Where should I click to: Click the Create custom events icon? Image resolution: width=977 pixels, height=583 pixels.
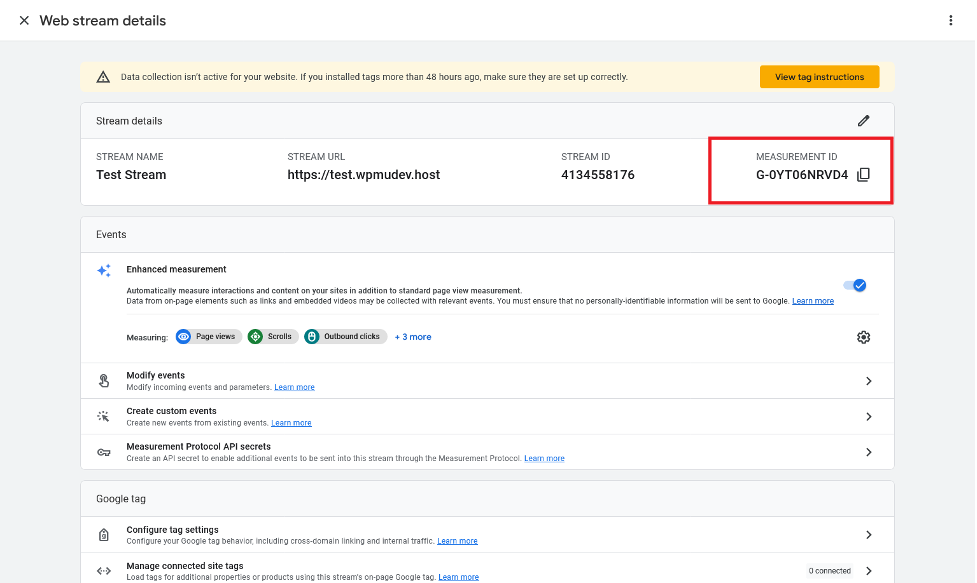103,416
